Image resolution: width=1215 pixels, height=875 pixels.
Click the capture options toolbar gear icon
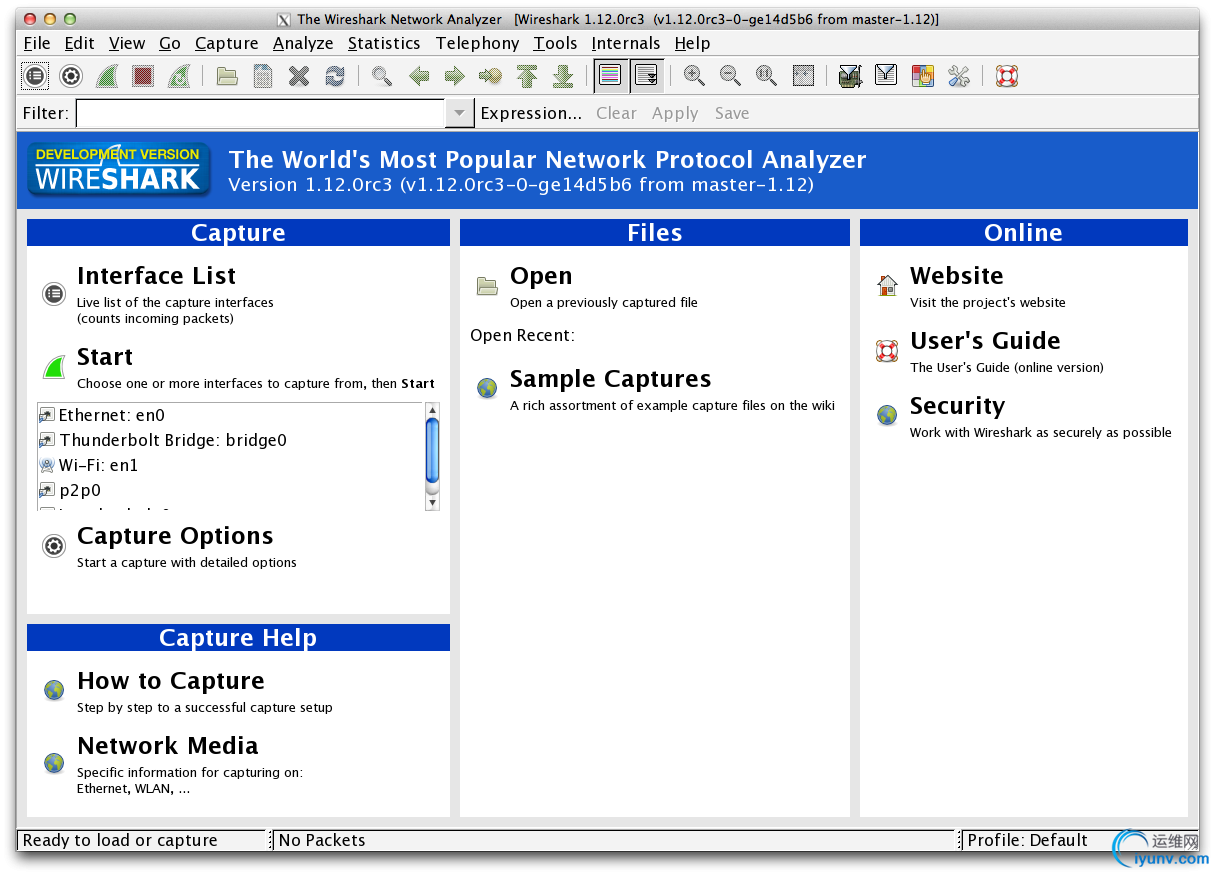[71, 76]
